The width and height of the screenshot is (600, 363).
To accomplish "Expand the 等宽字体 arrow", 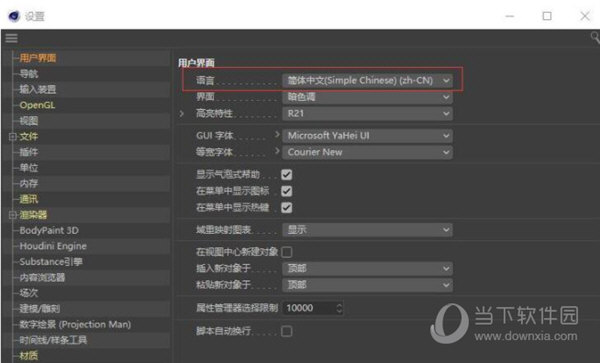I will click(277, 151).
